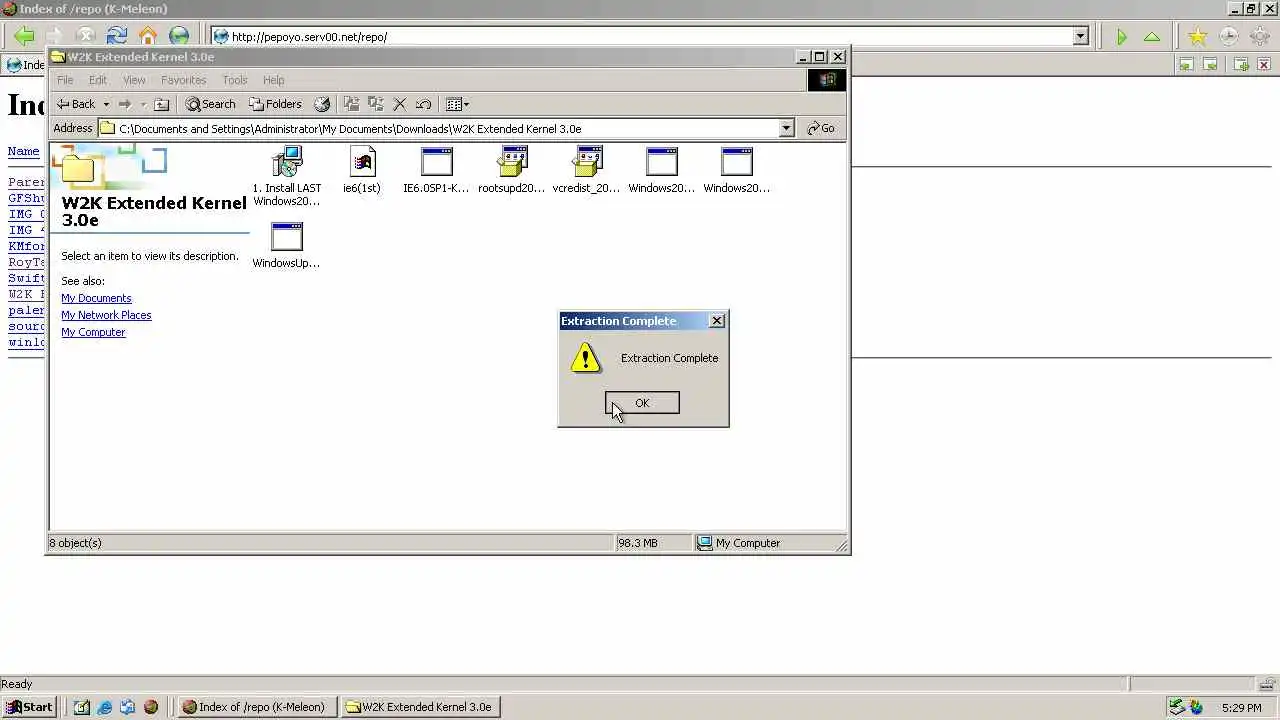Image resolution: width=1280 pixels, height=720 pixels.
Task: Click the K-Meleon green Up triangle
Action: 1152,37
